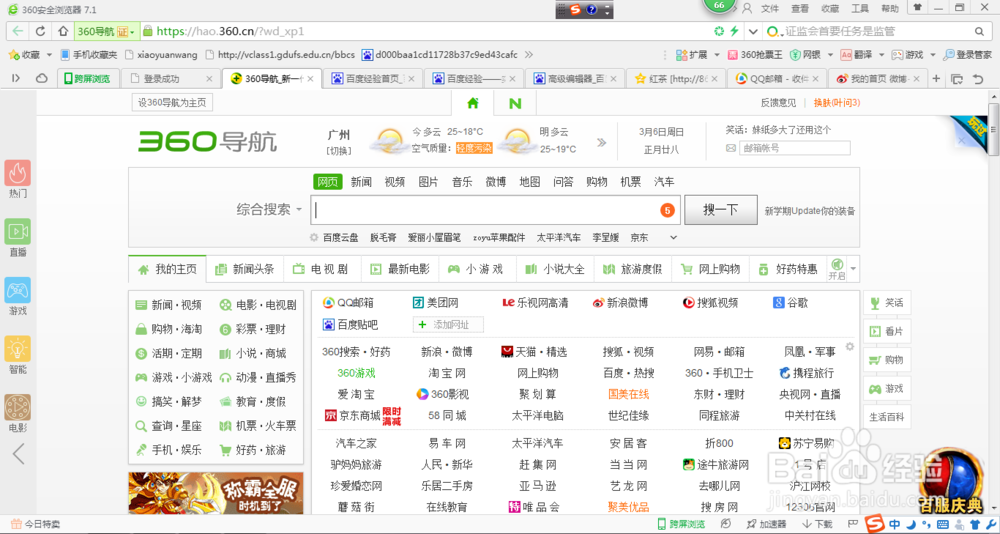The width and height of the screenshot is (1000, 534).
Task: Open the 淘宝网 link
Action: [x=447, y=373]
